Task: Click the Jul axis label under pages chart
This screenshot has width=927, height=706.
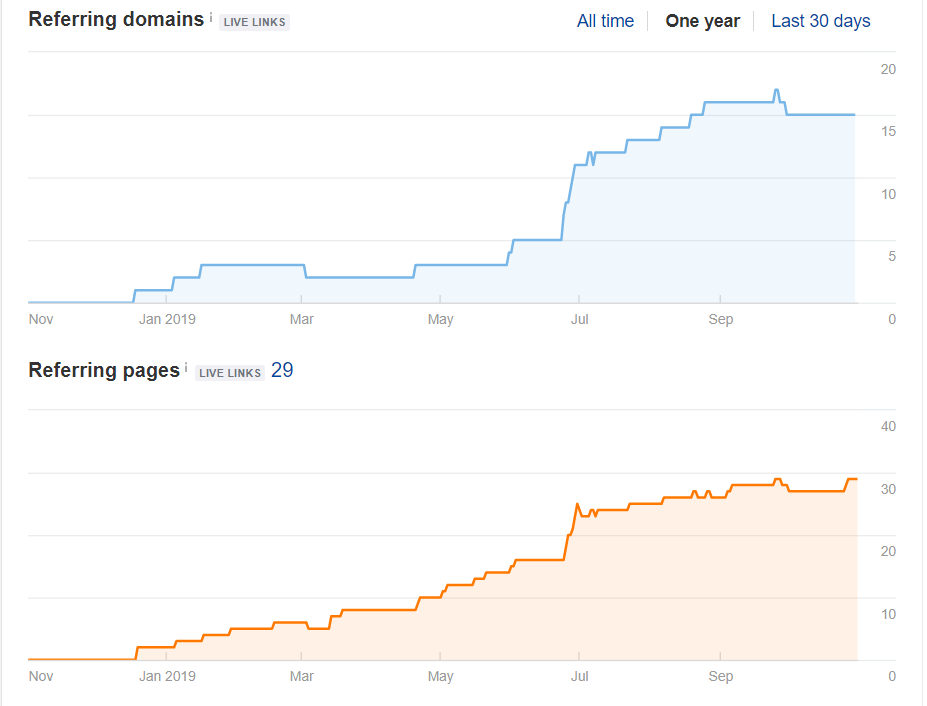Action: click(x=578, y=676)
